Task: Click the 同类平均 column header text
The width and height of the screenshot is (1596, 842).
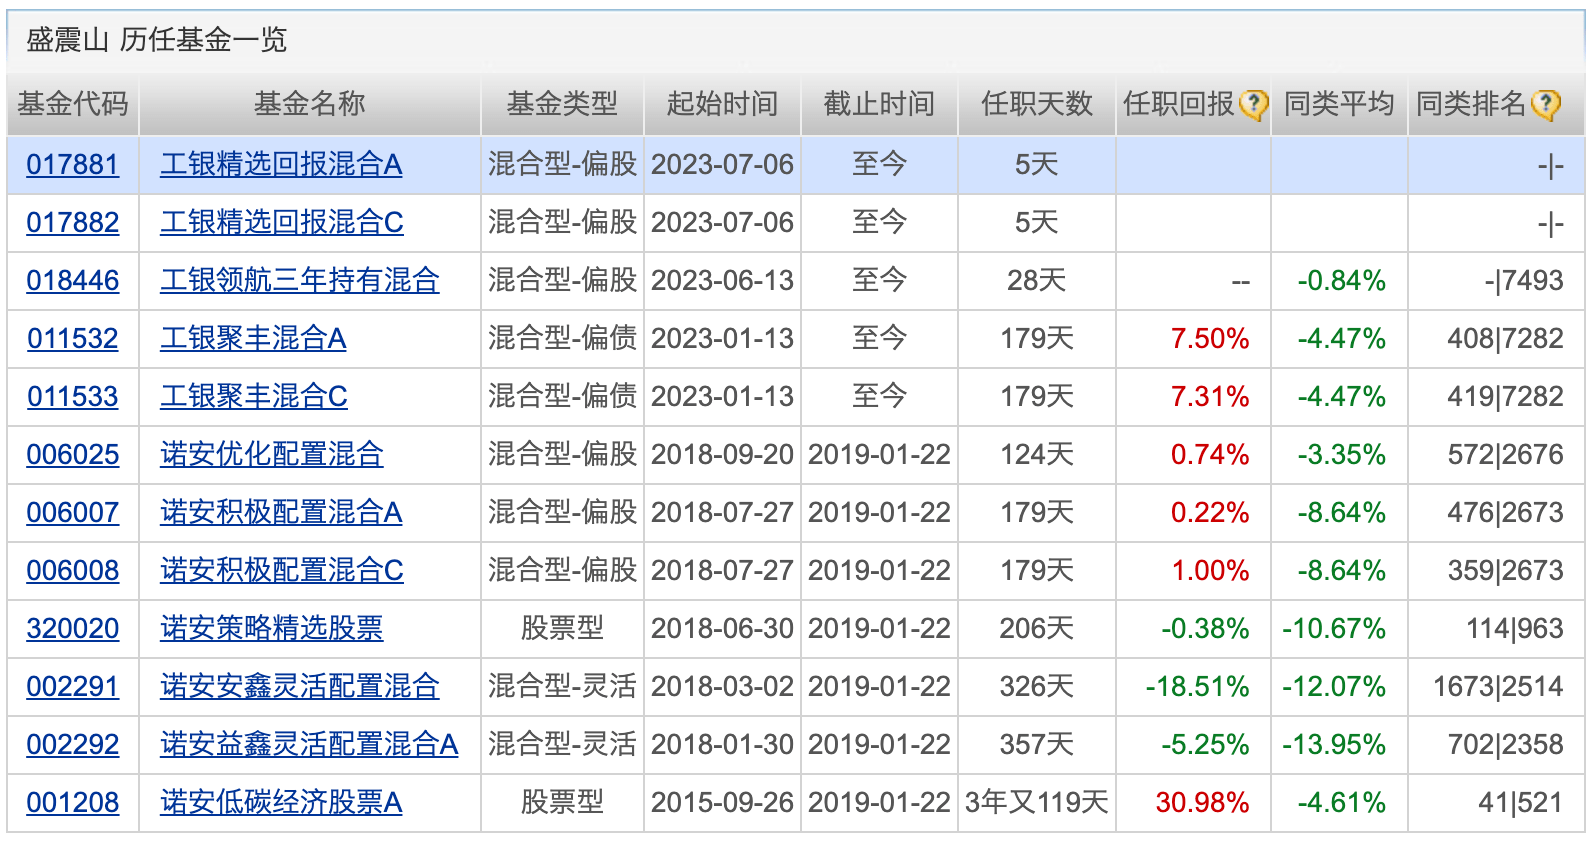Action: (1339, 104)
